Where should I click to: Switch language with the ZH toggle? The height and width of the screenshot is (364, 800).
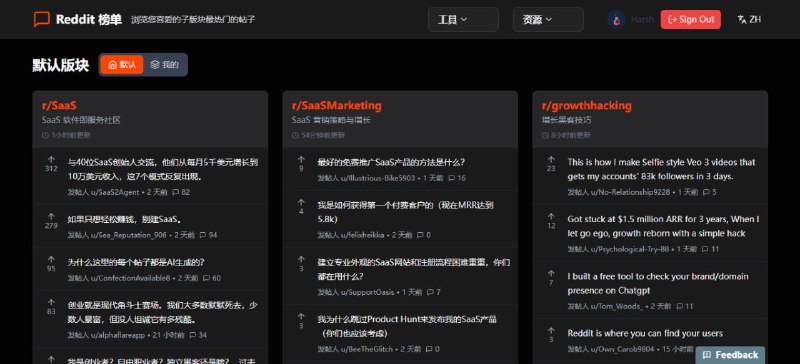[x=749, y=19]
